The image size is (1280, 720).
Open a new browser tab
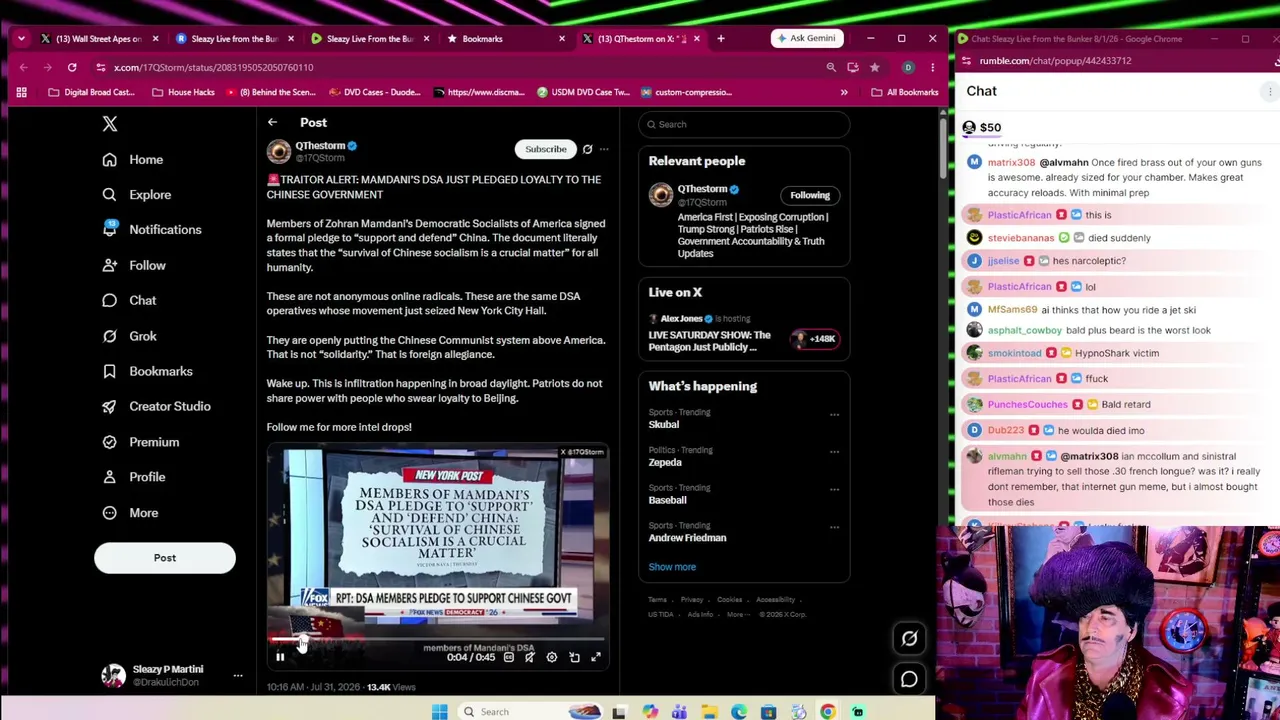721,39
